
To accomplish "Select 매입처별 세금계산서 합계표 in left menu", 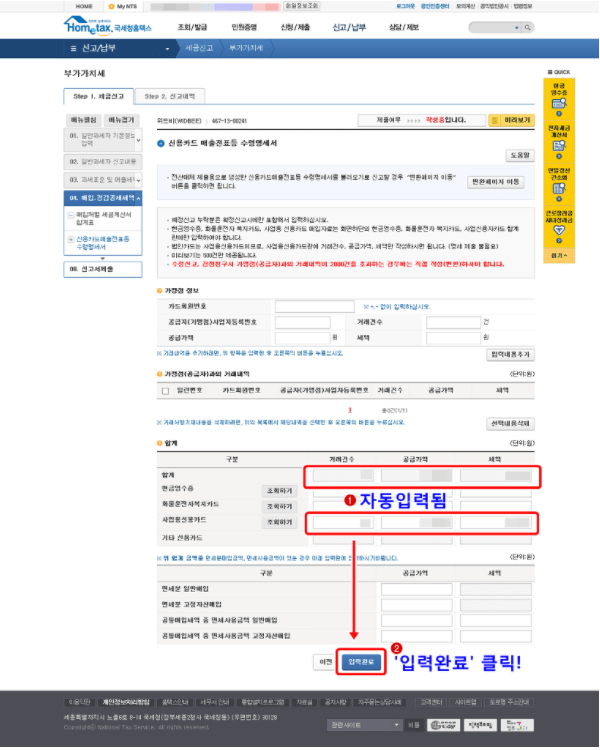I will point(103,219).
